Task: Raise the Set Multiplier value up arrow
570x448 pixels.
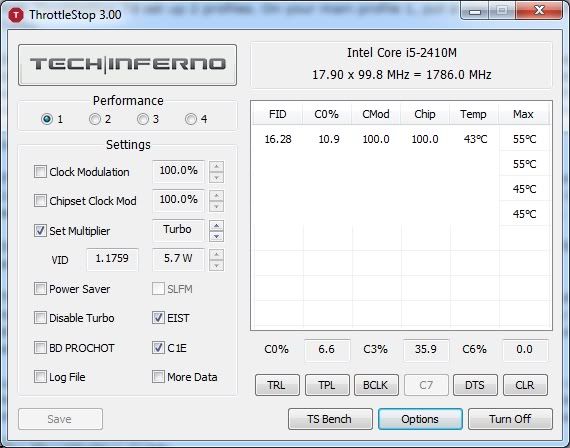Action: pyautogui.click(x=216, y=225)
